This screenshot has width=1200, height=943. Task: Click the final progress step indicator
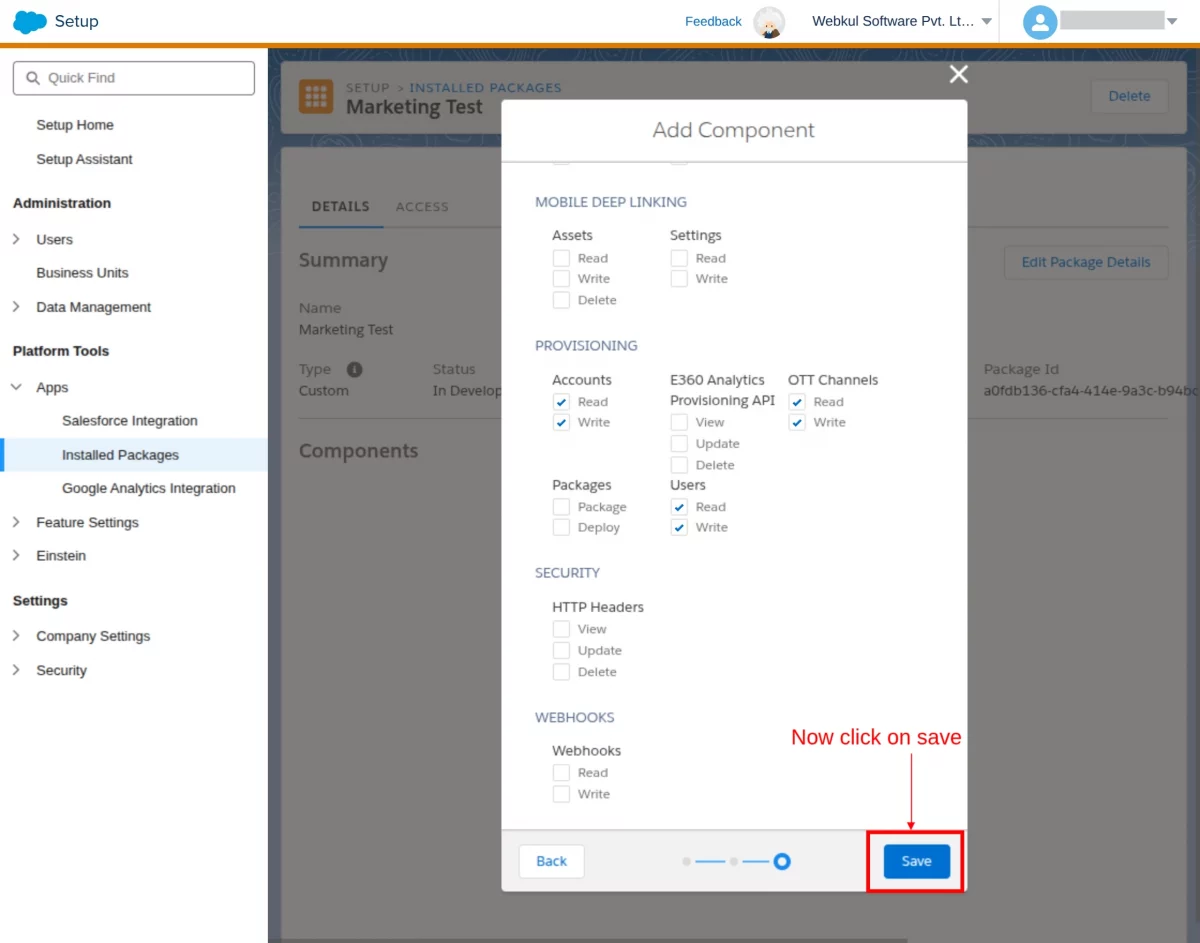click(782, 861)
